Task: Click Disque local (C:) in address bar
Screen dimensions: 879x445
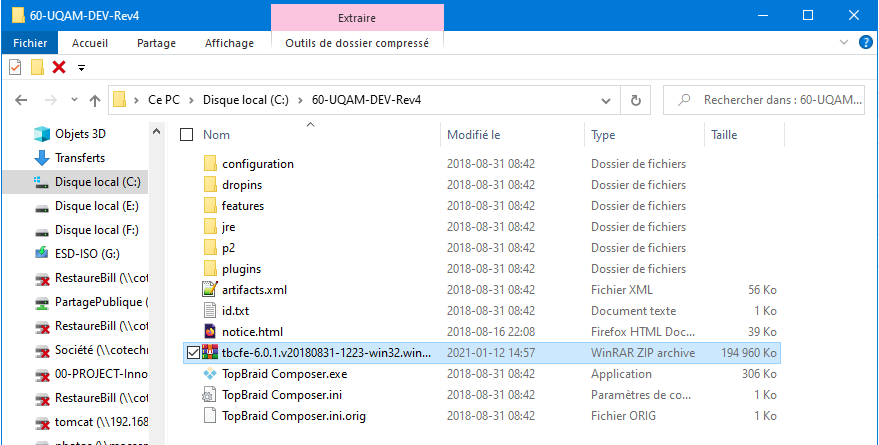Action: tap(246, 100)
